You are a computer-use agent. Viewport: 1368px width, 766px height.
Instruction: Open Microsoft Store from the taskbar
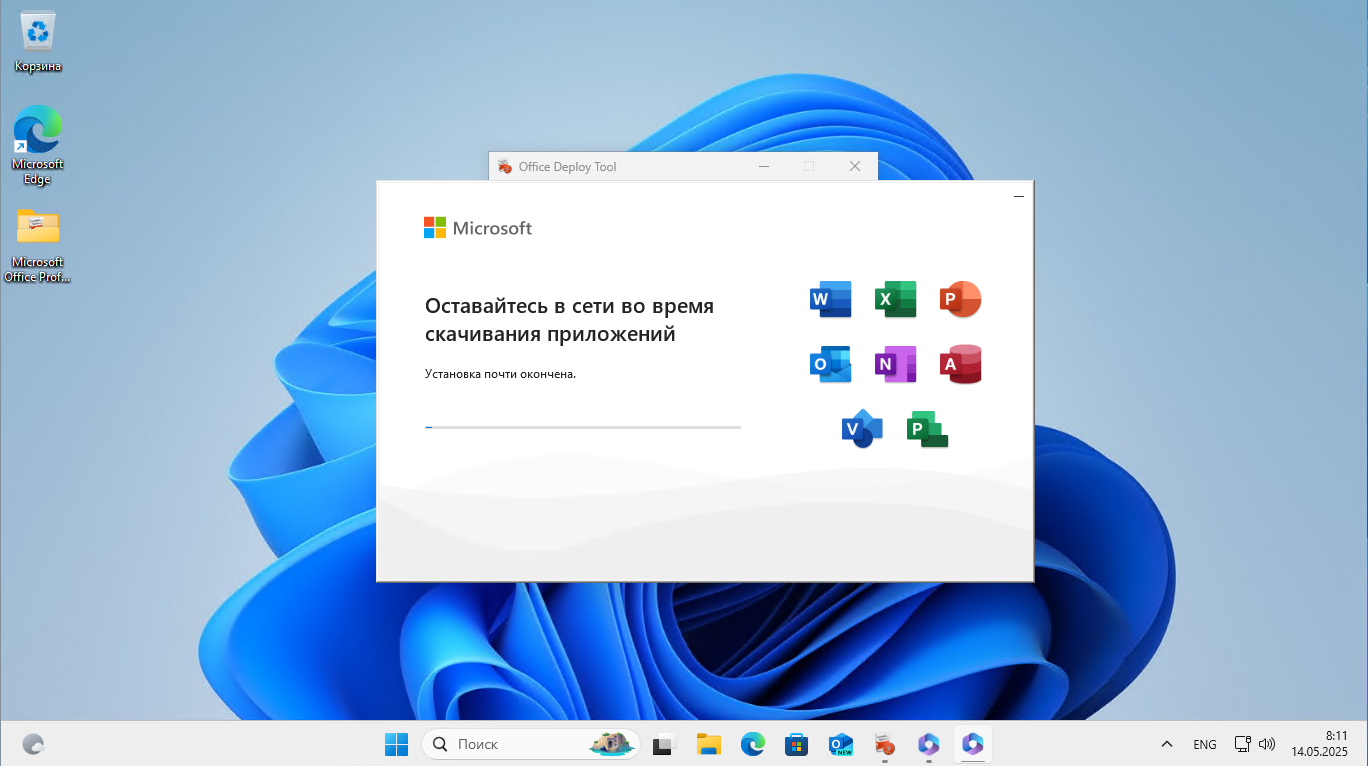[796, 744]
